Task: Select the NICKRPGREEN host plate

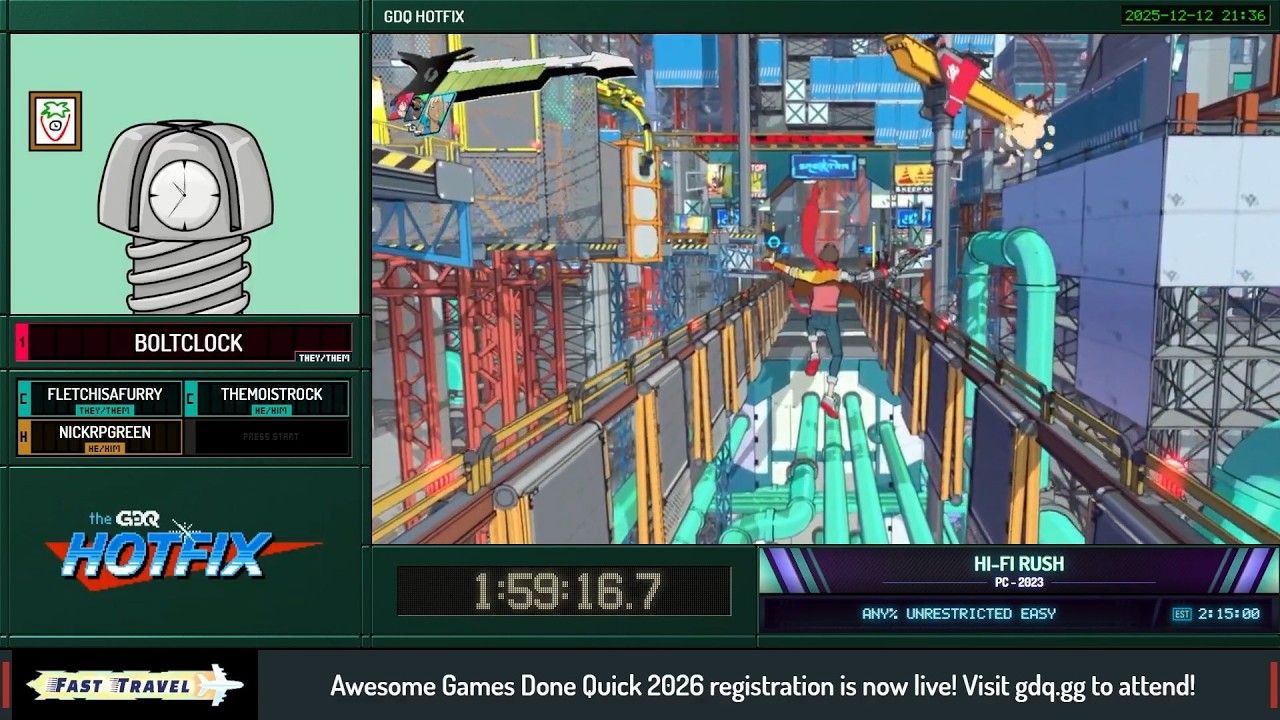Action: pyautogui.click(x=99, y=437)
